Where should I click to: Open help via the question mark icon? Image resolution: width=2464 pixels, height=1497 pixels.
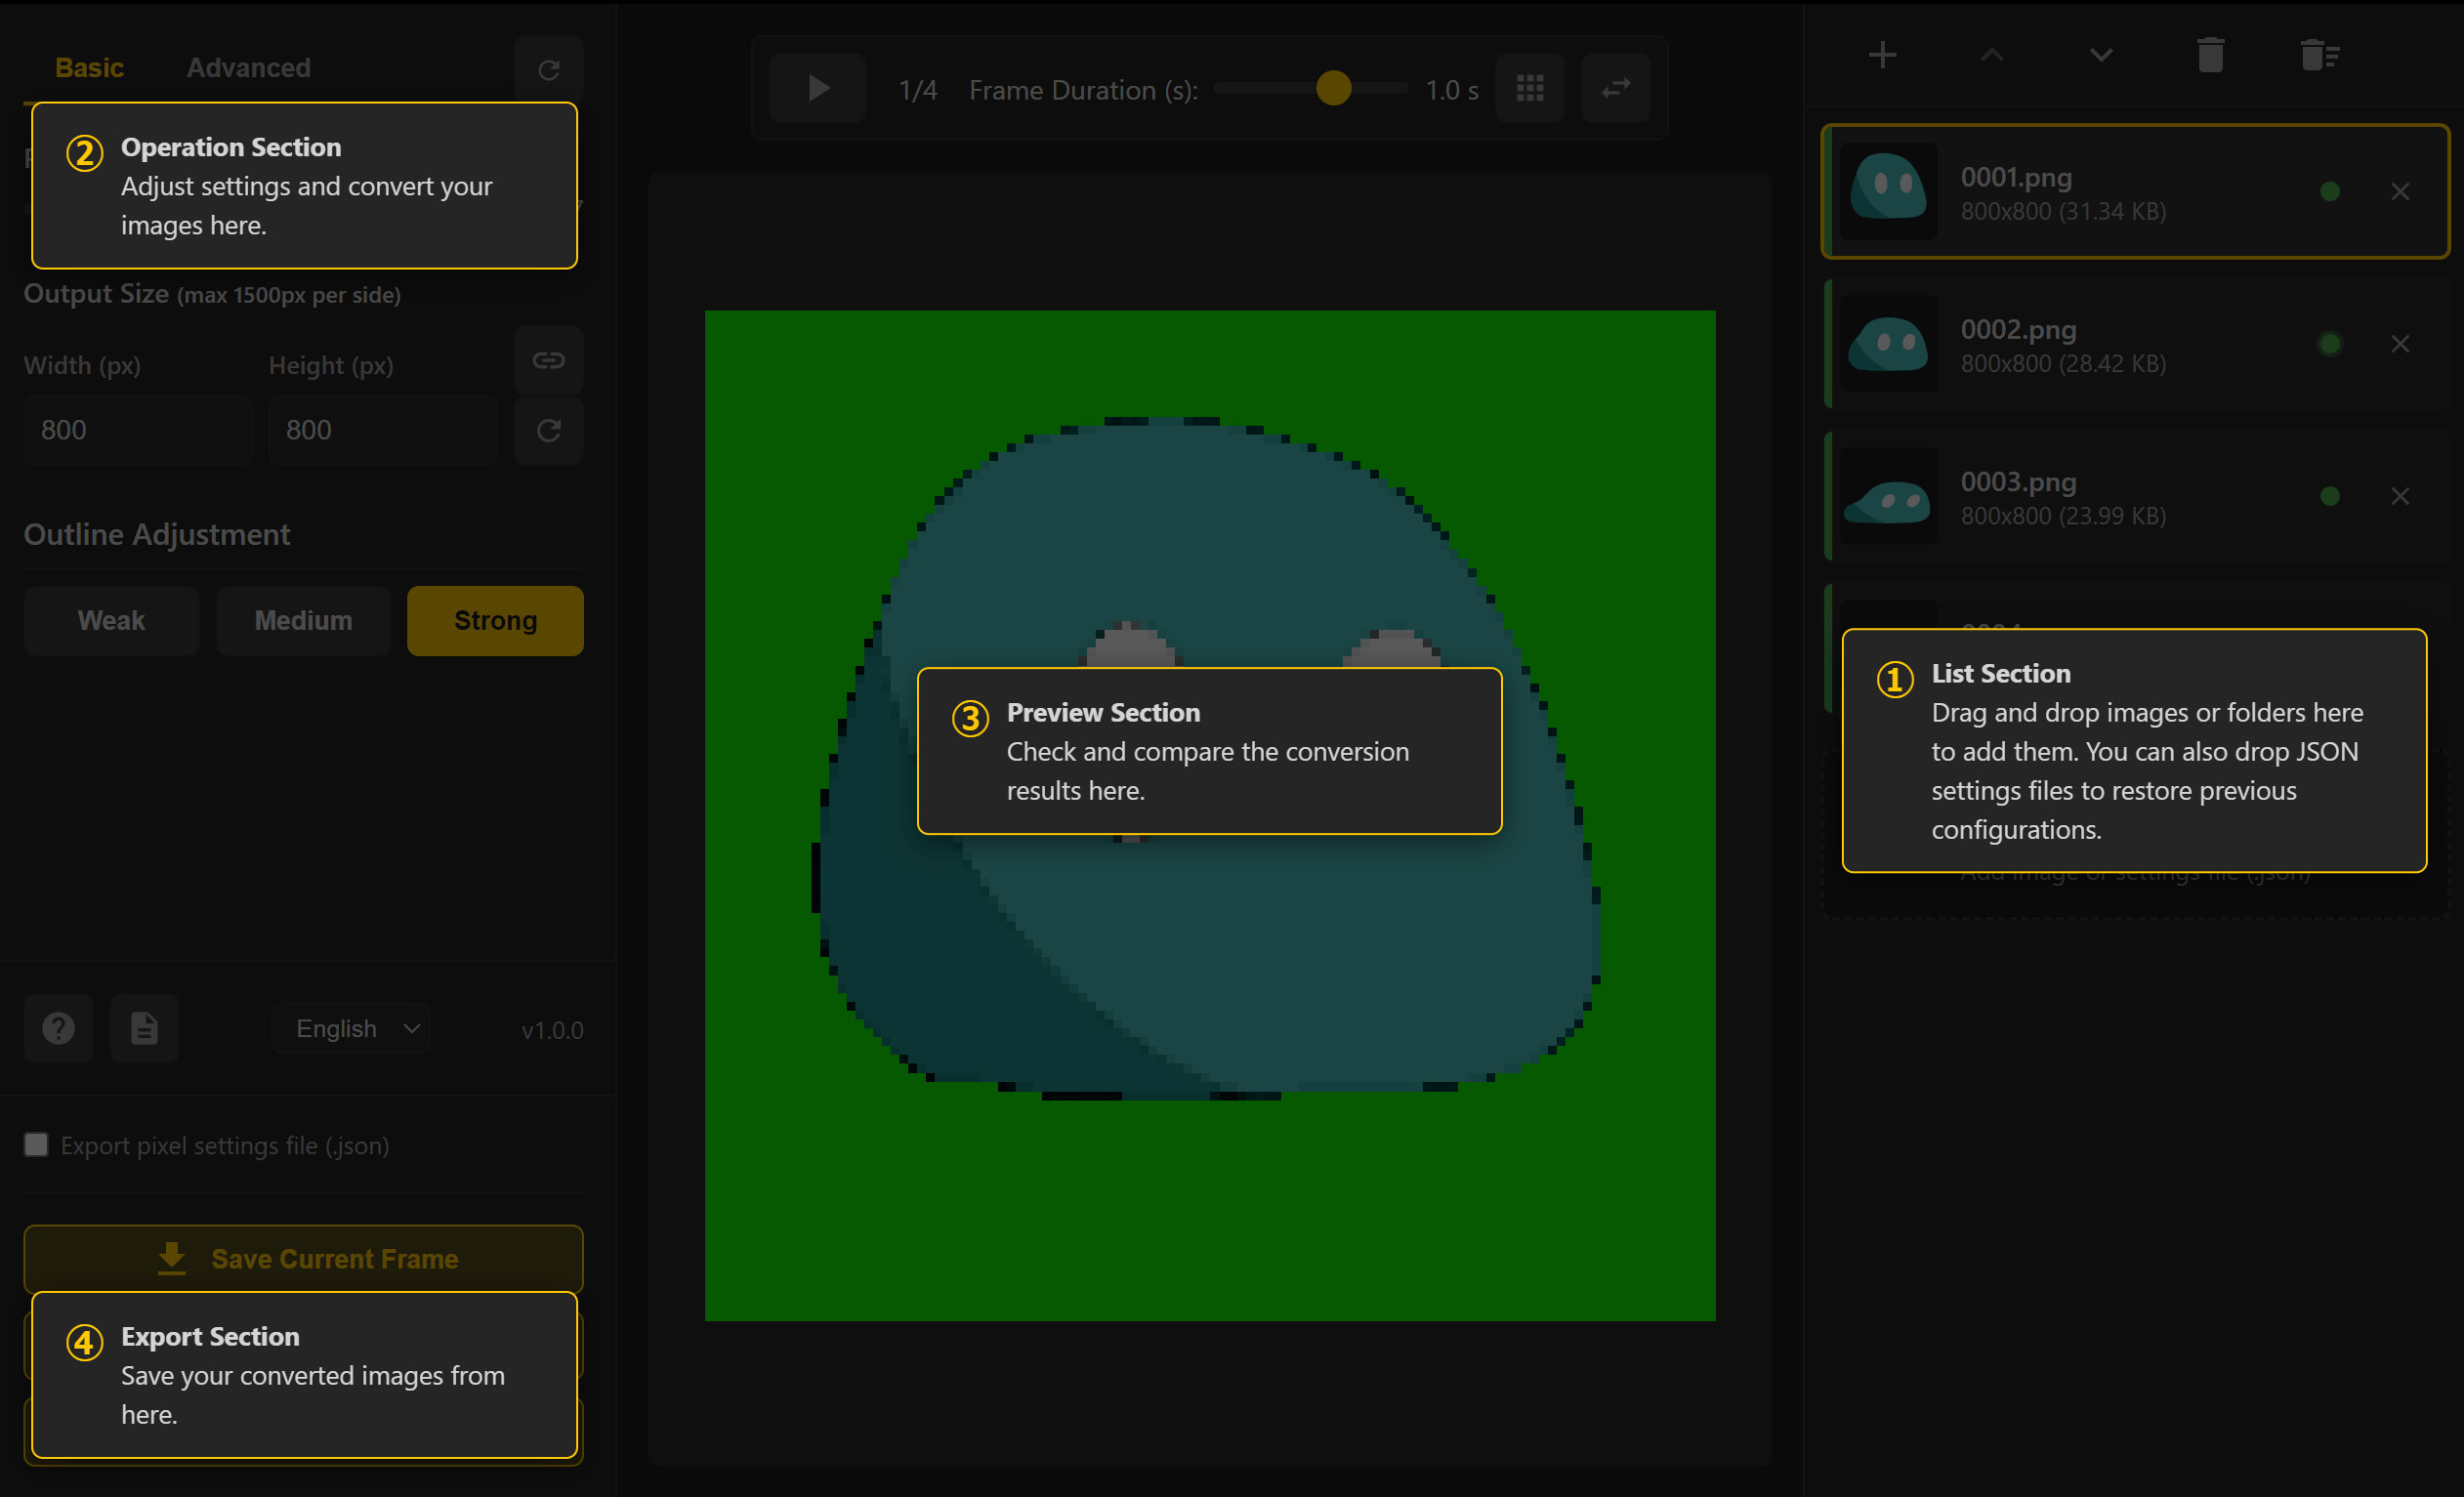click(58, 1028)
